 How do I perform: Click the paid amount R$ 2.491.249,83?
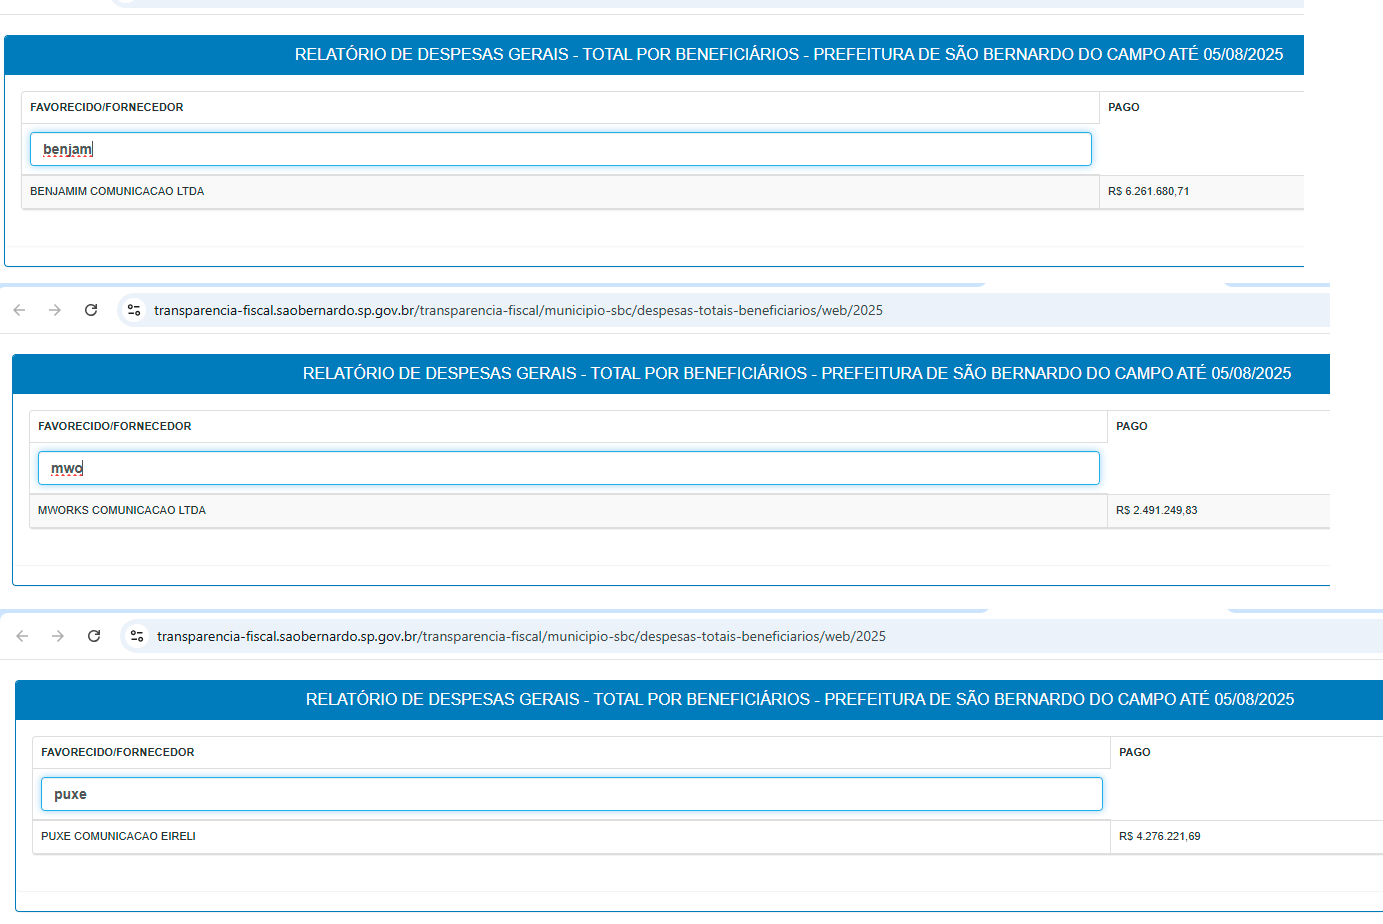[x=1156, y=510]
